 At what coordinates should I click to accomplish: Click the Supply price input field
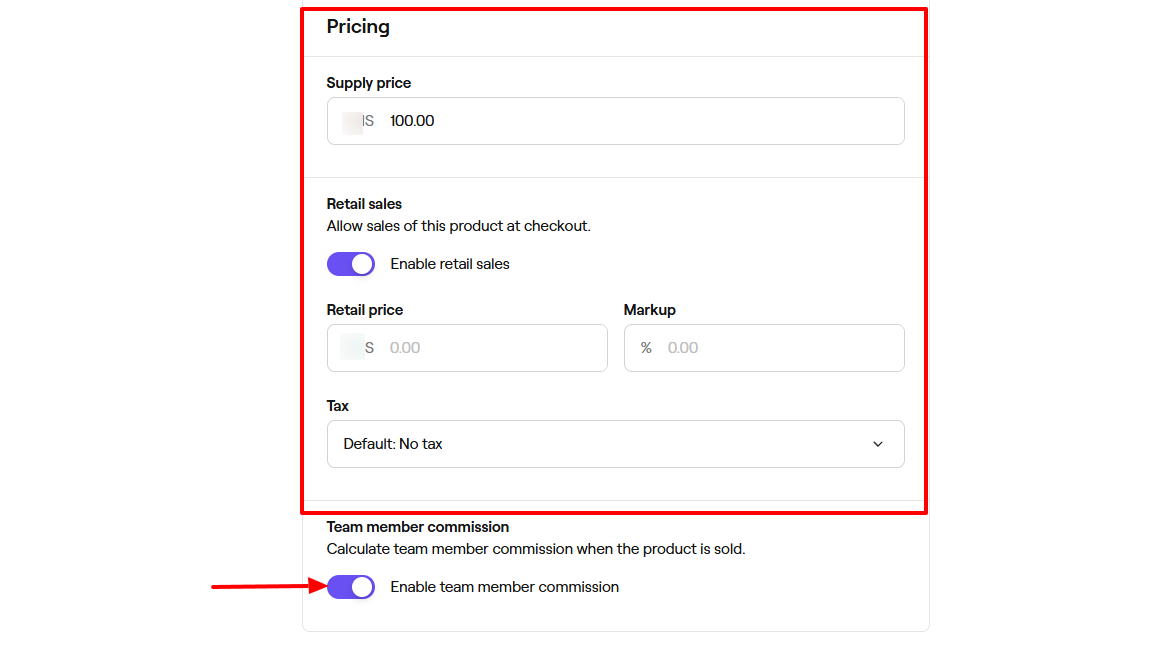click(x=615, y=120)
